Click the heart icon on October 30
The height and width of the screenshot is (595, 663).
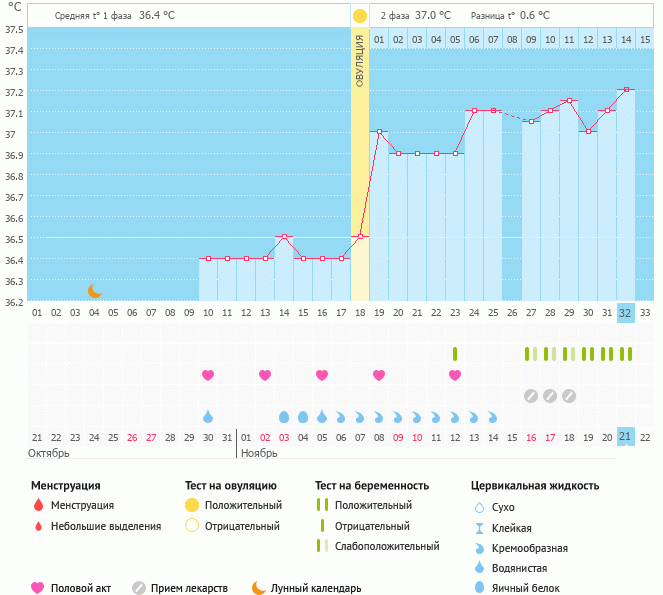(208, 375)
